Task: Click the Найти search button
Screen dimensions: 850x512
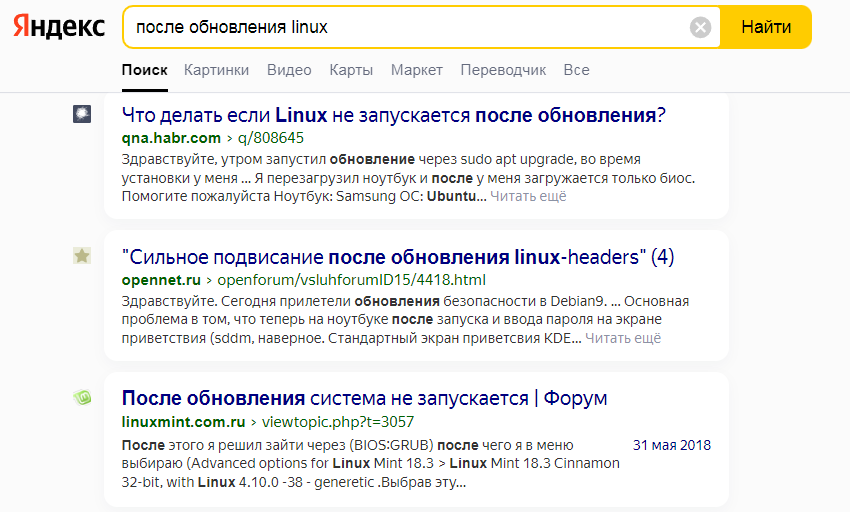Action: coord(765,27)
